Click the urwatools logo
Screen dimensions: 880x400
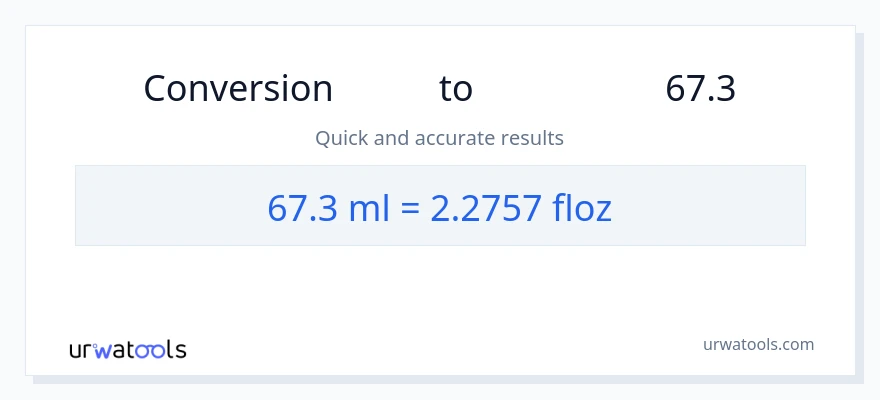(127, 350)
